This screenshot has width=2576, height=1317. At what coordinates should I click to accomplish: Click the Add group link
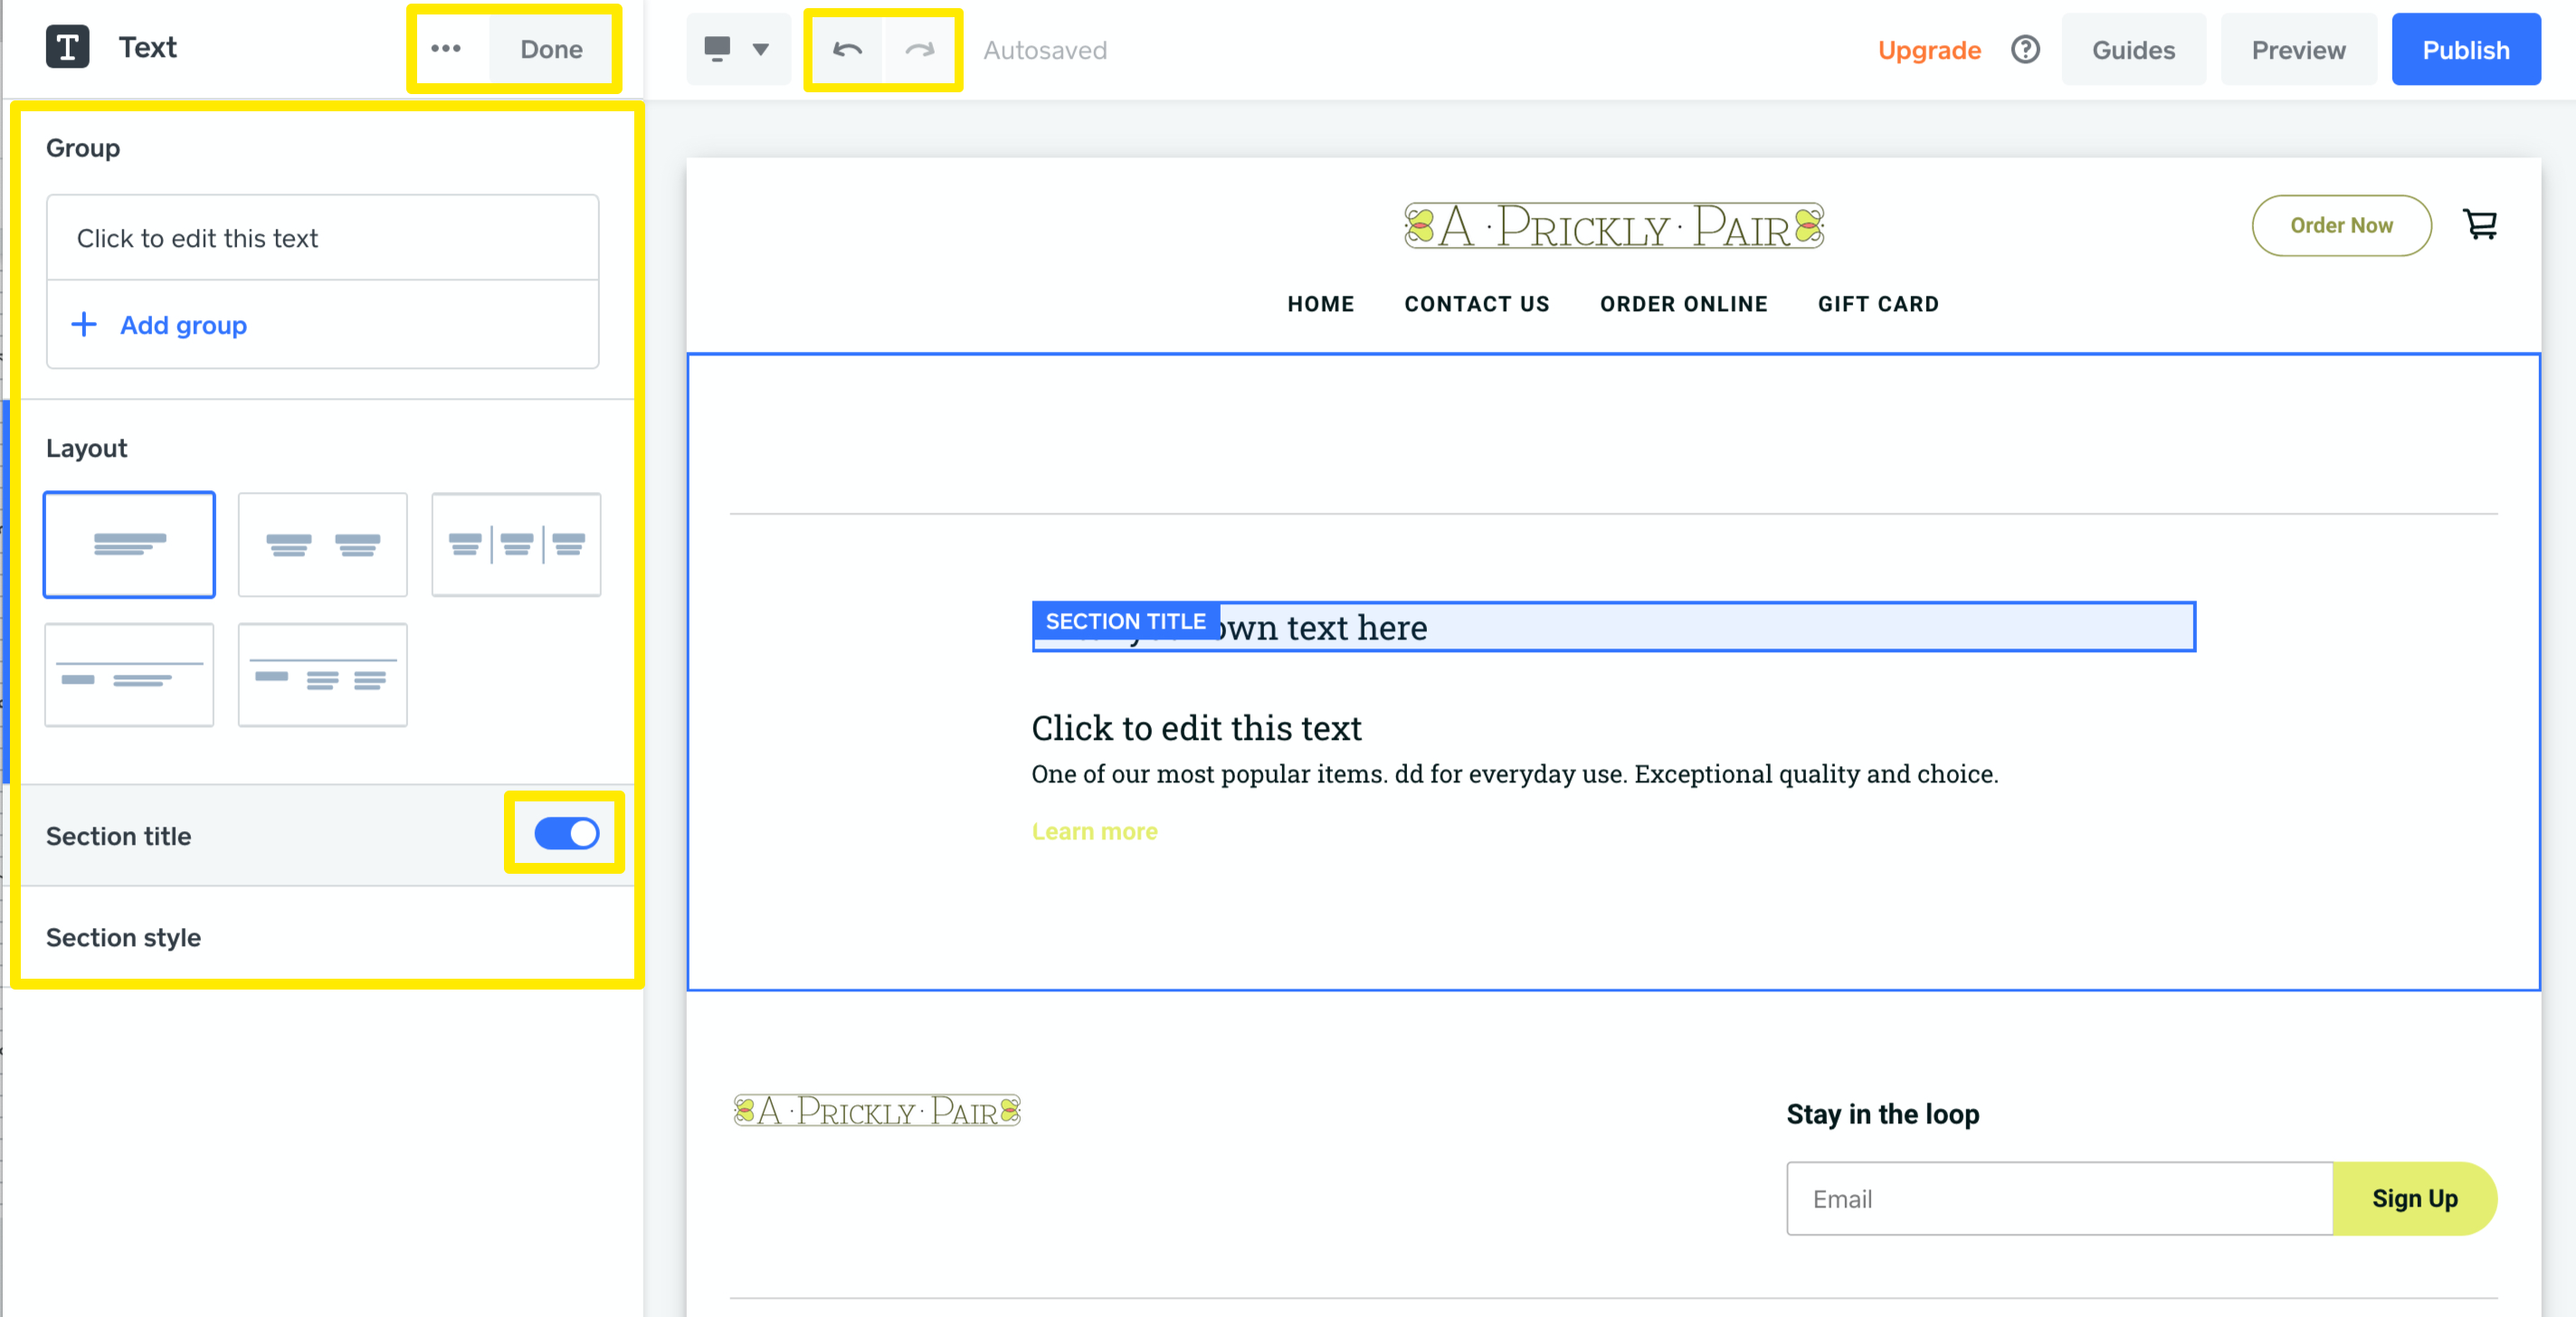[x=183, y=325]
